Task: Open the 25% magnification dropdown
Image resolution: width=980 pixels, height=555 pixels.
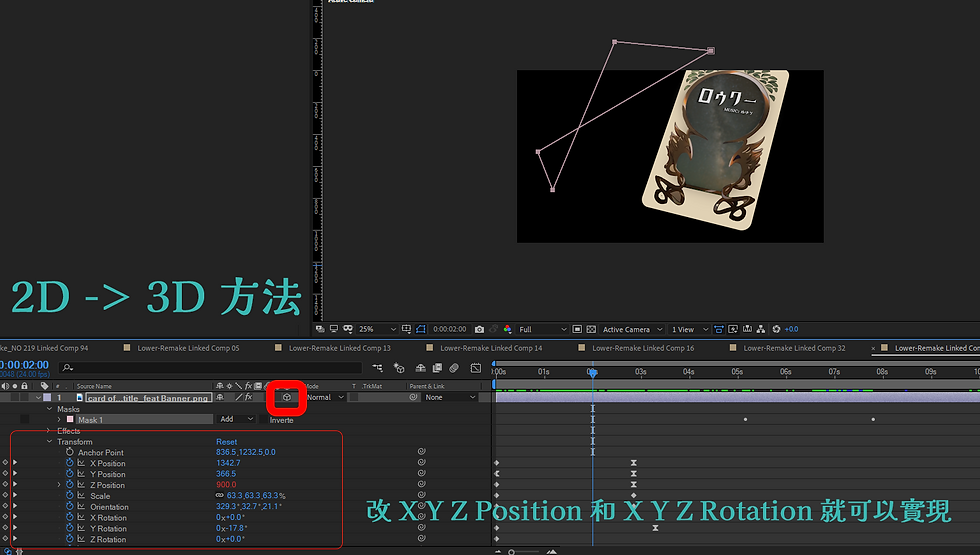Action: tap(378, 329)
